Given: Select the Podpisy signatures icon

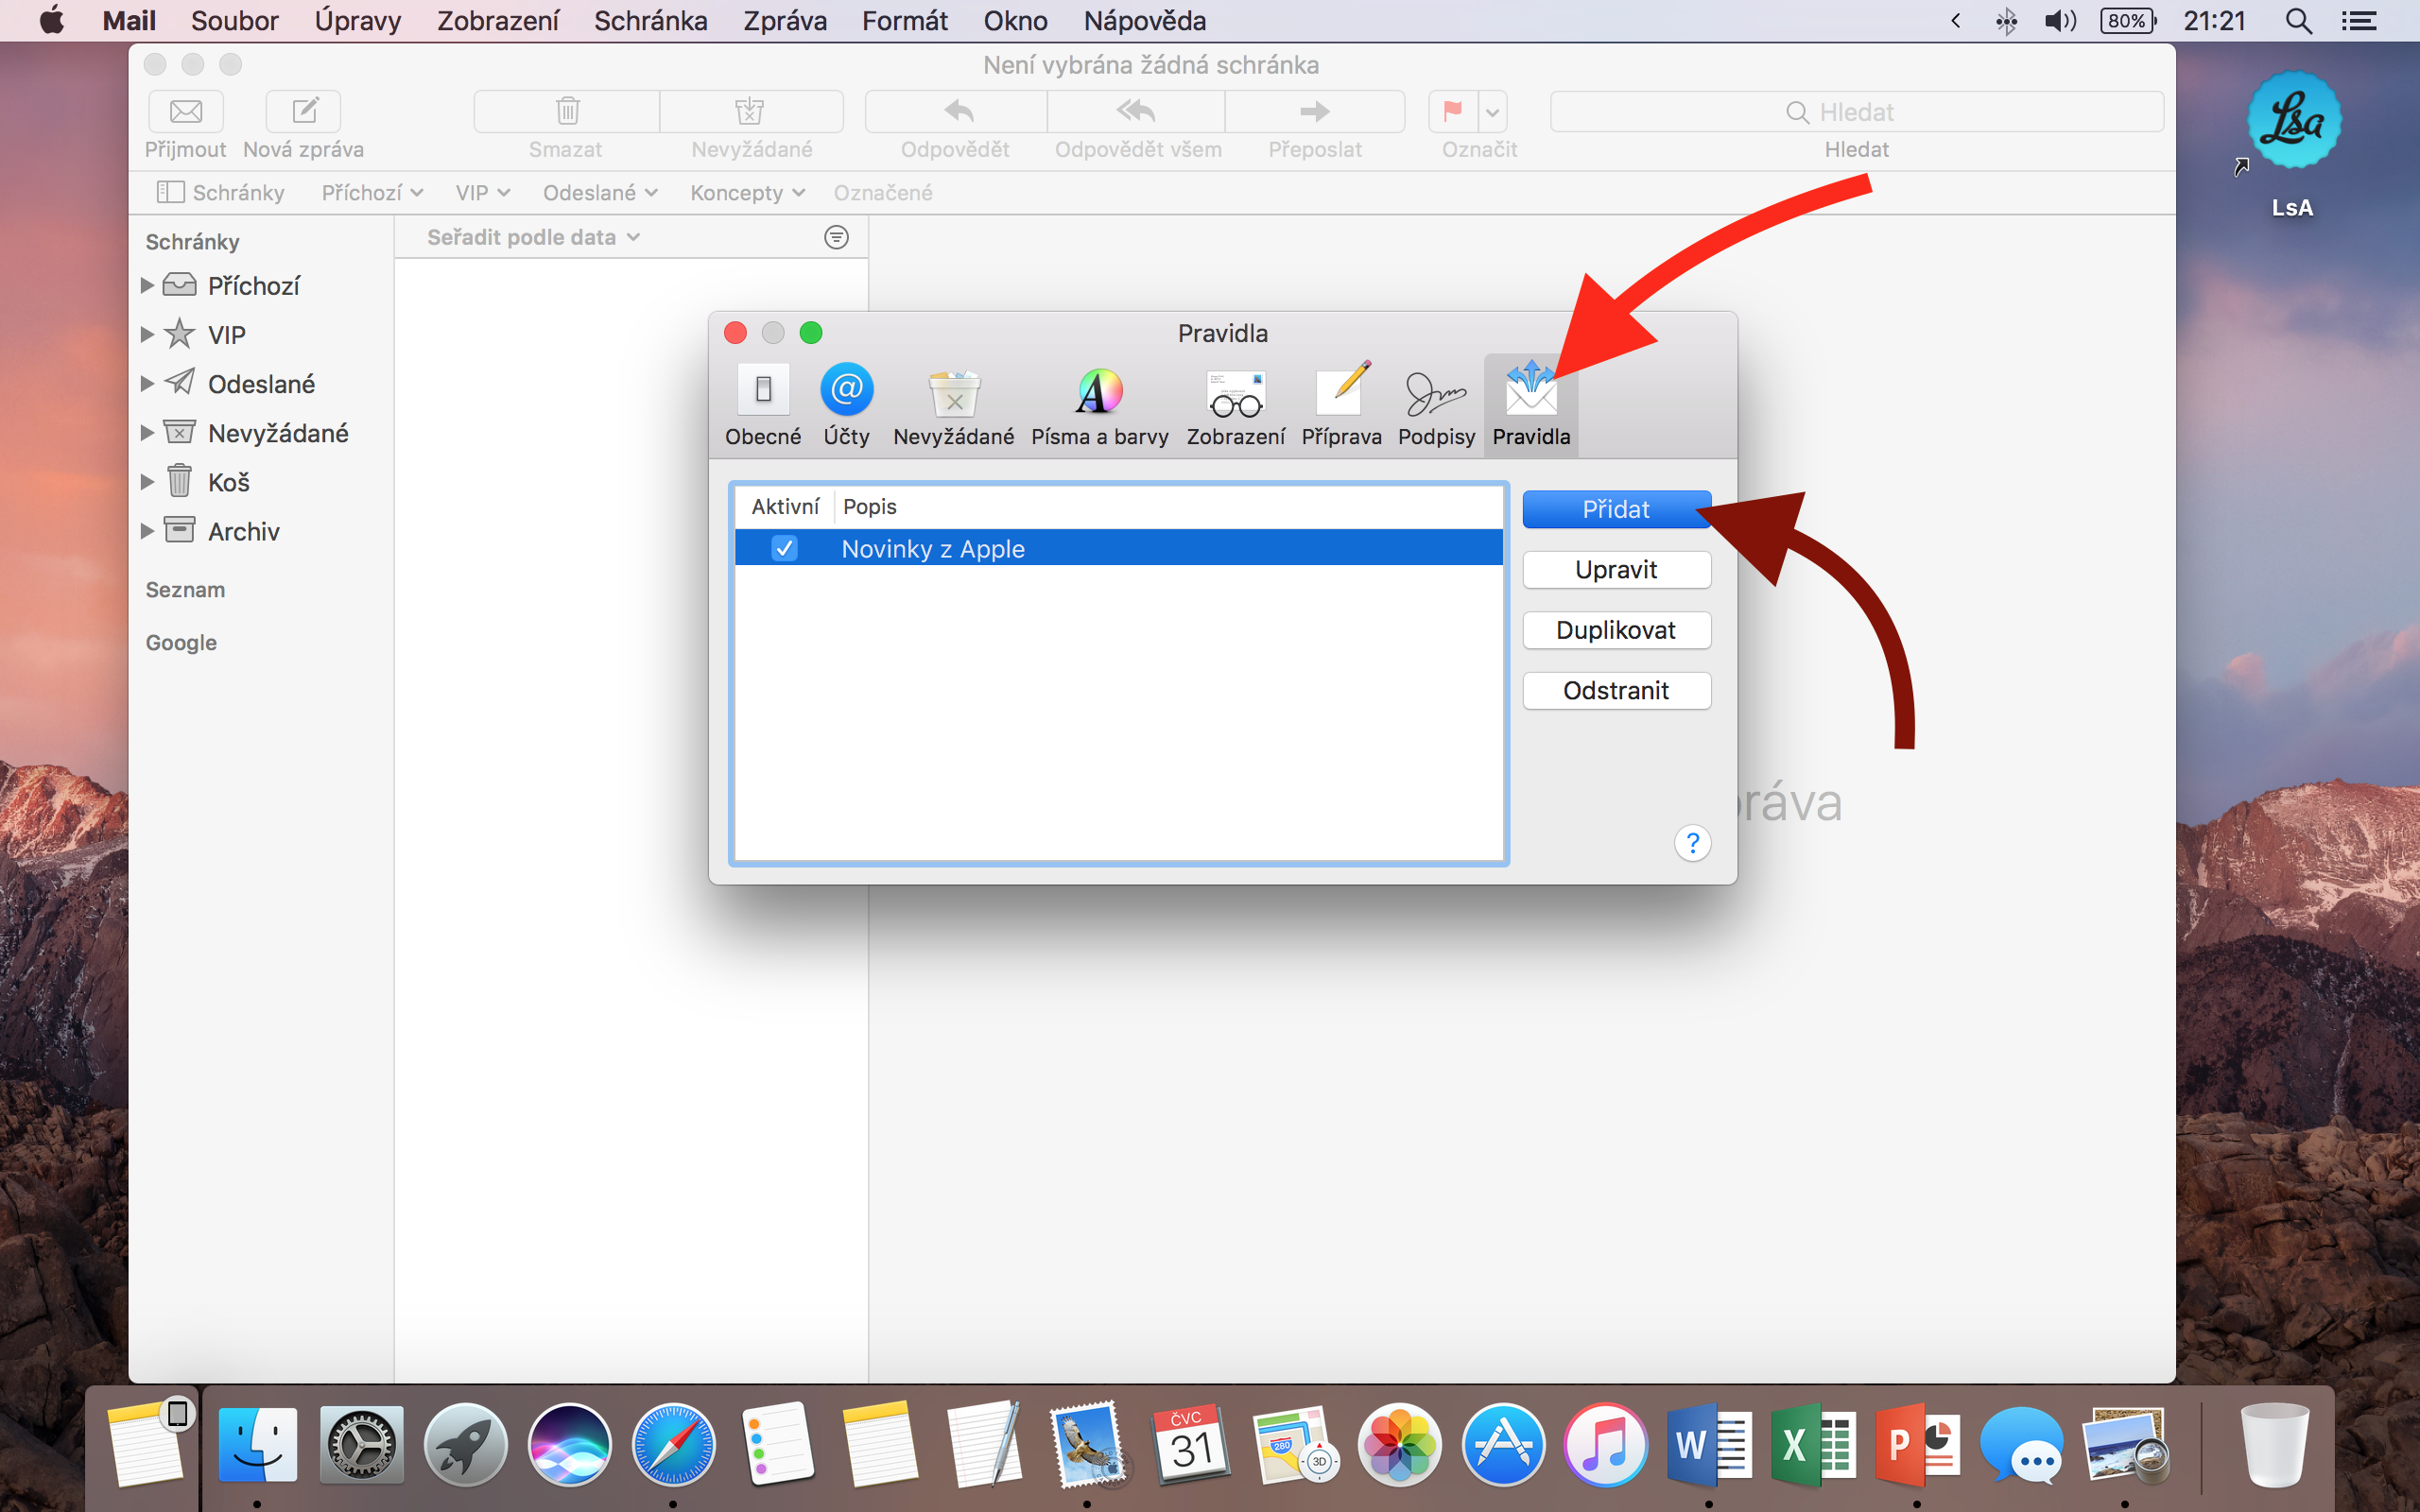Looking at the screenshot, I should coord(1435,393).
